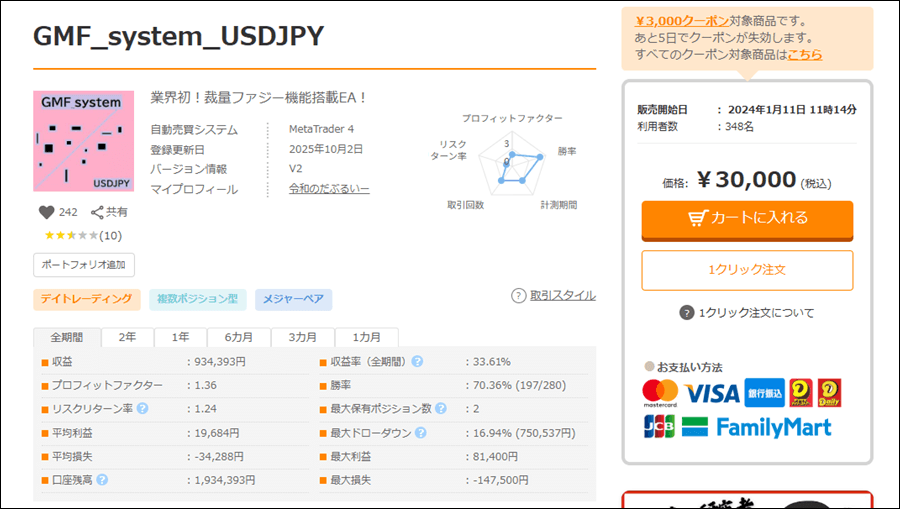Click the VISA payment logo
This screenshot has height=509, width=900.
pos(712,394)
